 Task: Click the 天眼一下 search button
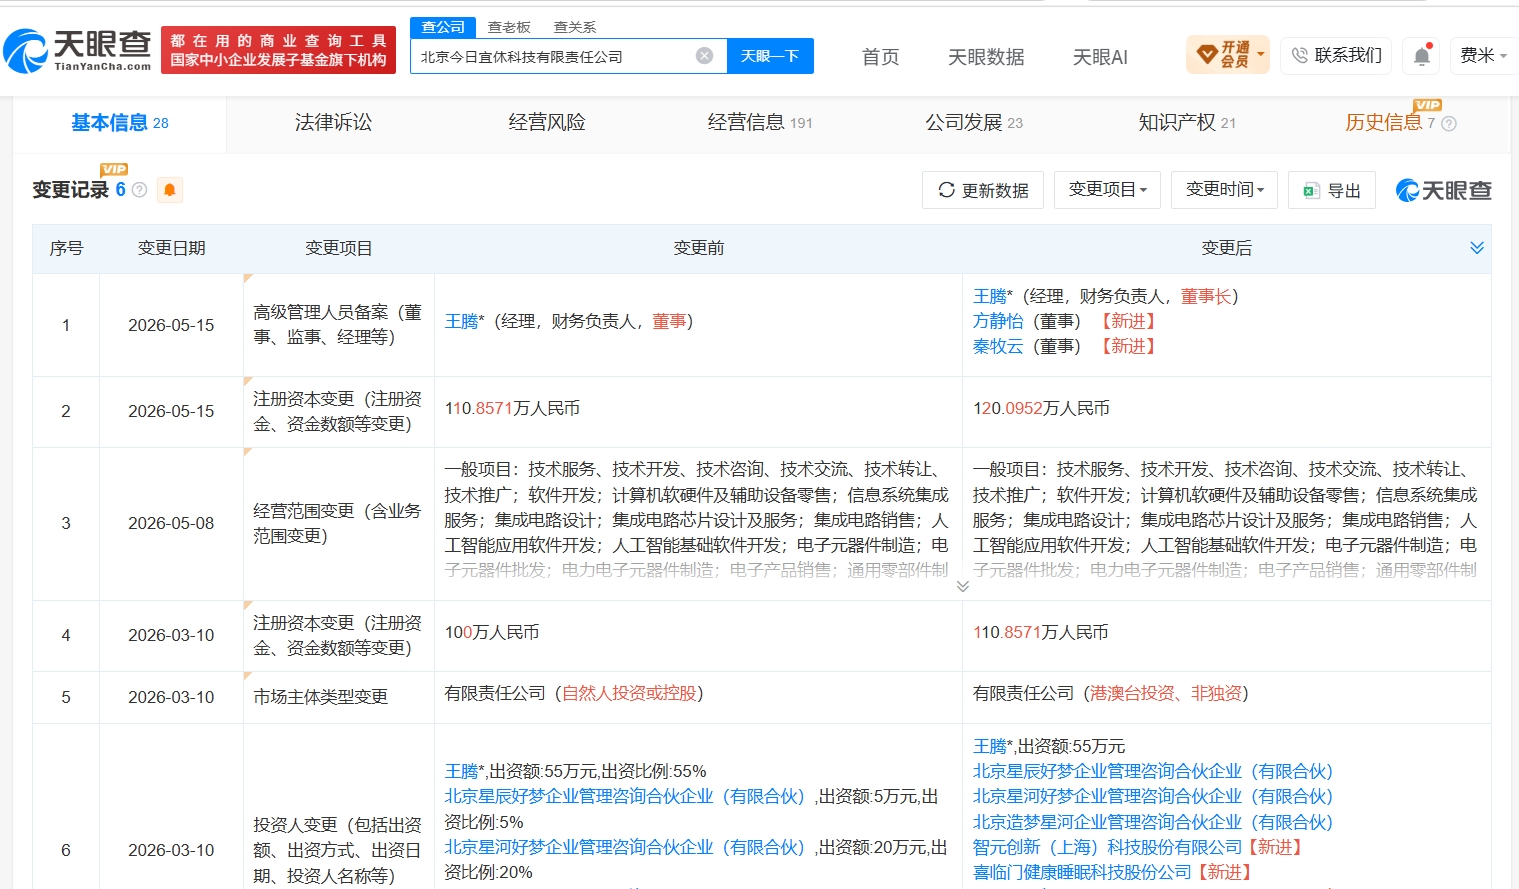coord(770,56)
